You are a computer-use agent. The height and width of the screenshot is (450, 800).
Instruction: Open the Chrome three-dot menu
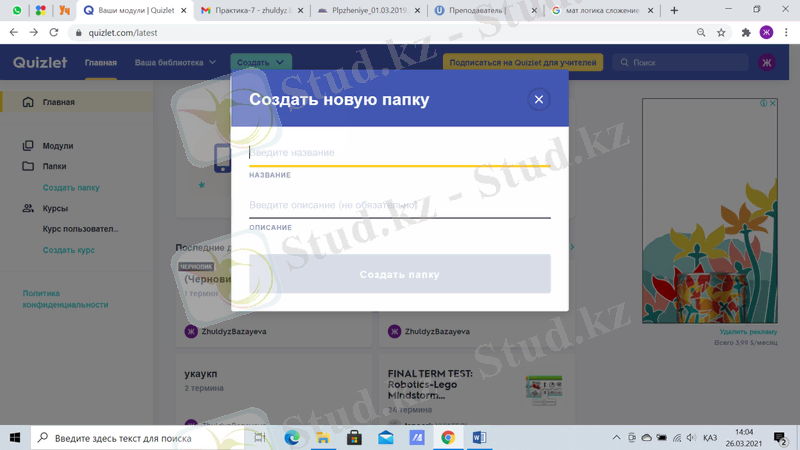pyautogui.click(x=786, y=33)
